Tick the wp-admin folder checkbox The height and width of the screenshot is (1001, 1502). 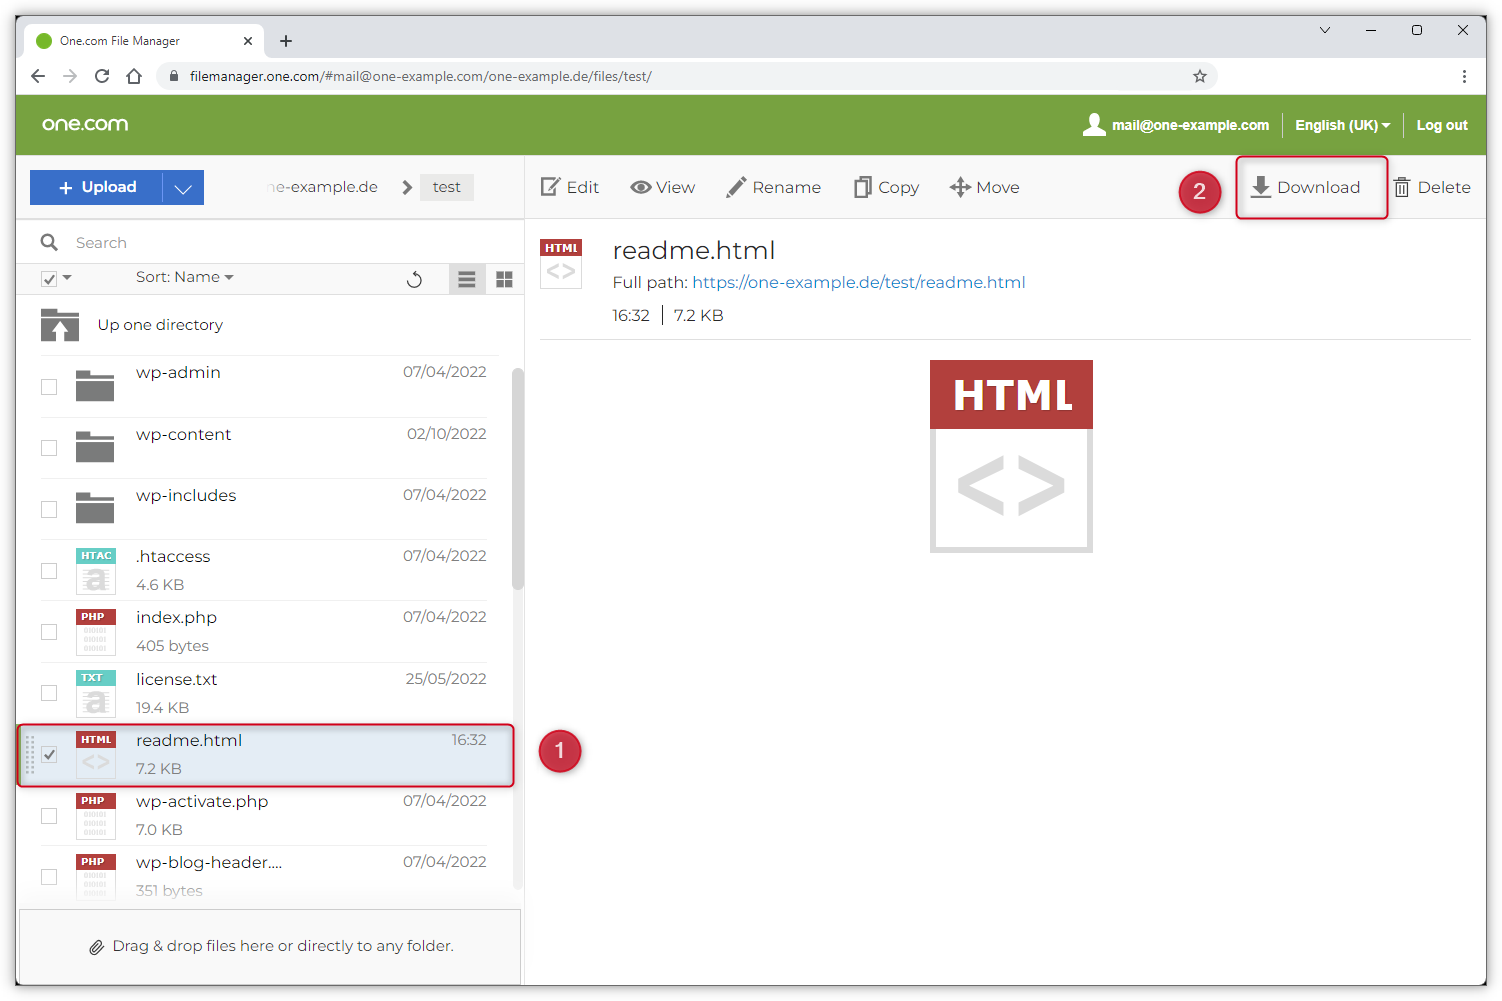[x=49, y=387]
